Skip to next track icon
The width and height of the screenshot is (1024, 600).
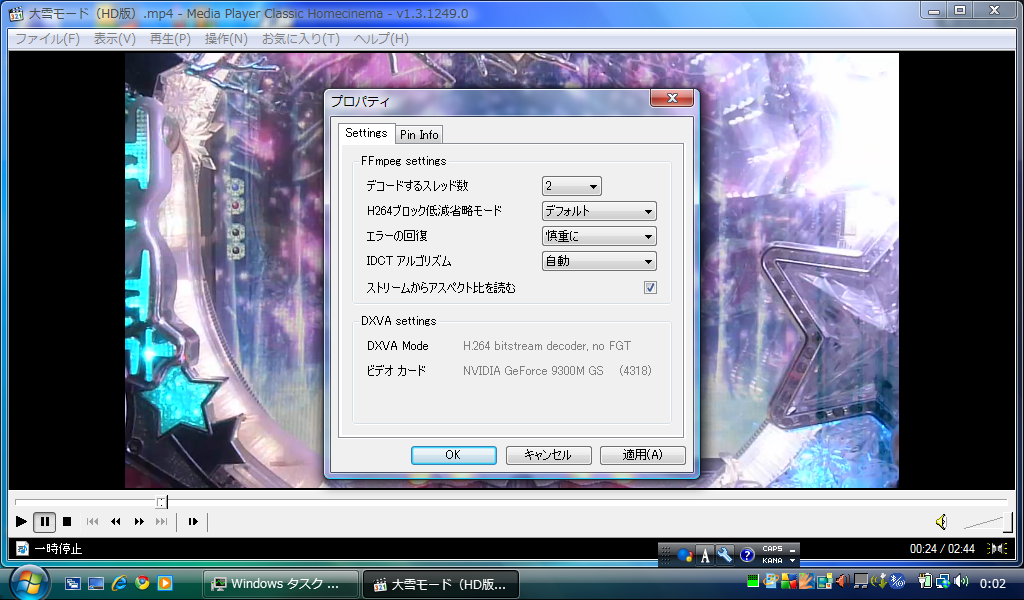tap(161, 522)
